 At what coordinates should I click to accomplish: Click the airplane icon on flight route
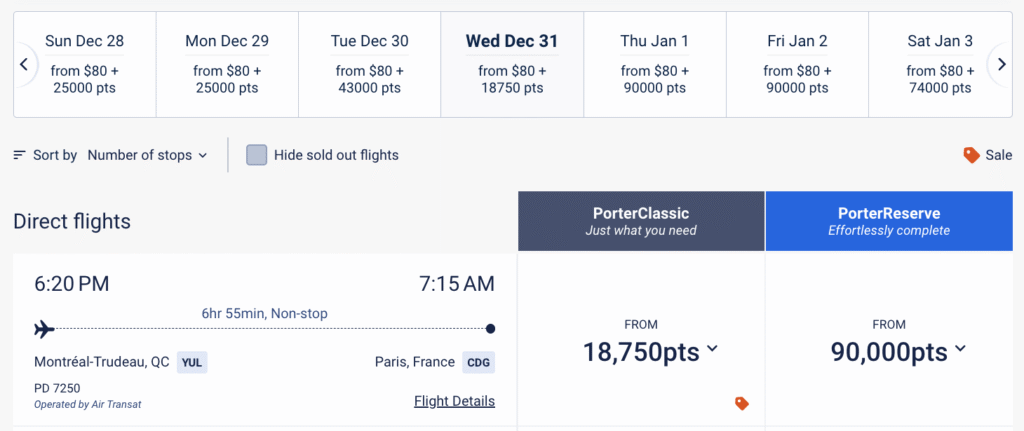coord(44,328)
